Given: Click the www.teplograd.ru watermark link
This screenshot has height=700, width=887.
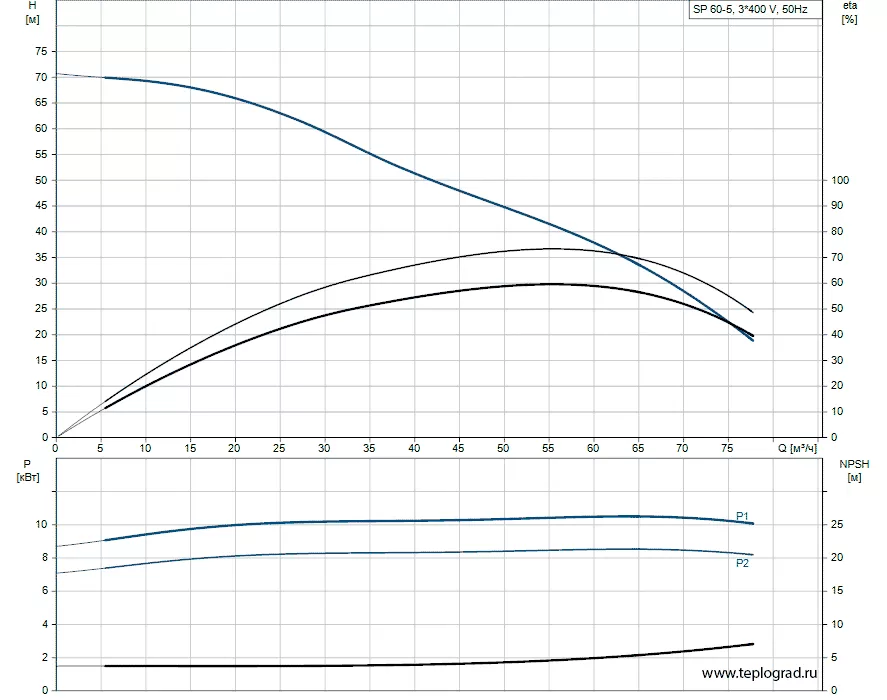Looking at the screenshot, I should pos(759,673).
